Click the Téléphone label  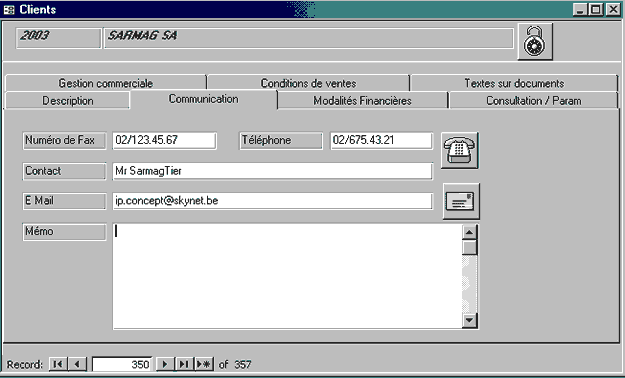[281, 141]
